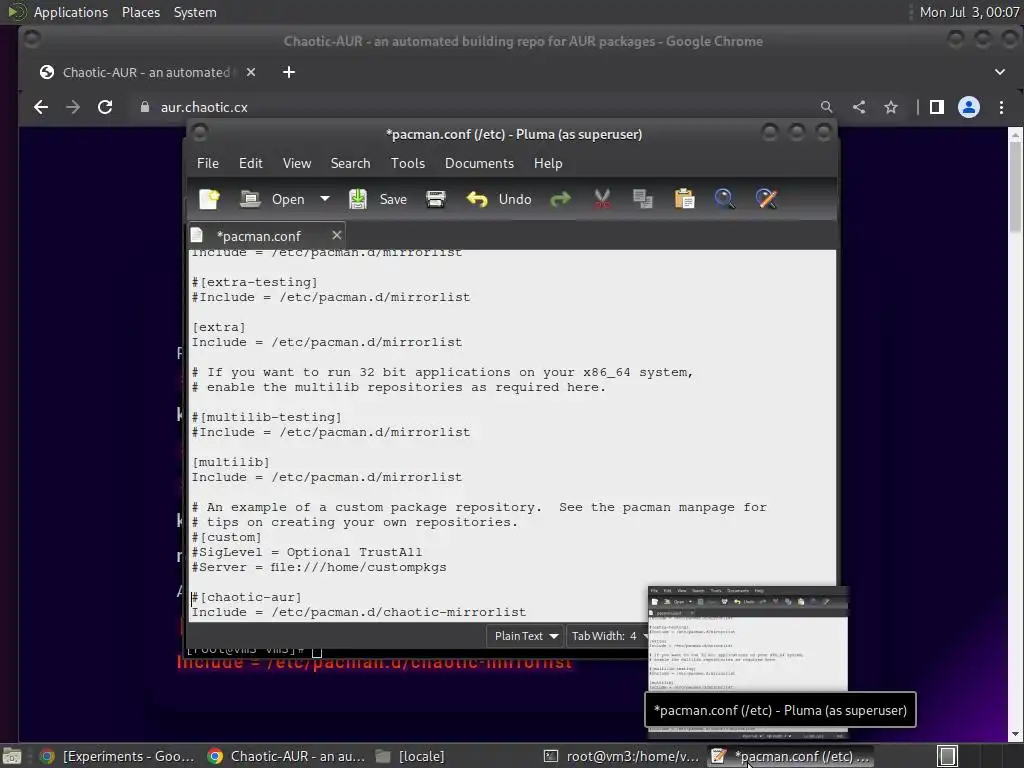Open Pluma's Edit menu
This screenshot has width=1024, height=768.
pos(251,163)
